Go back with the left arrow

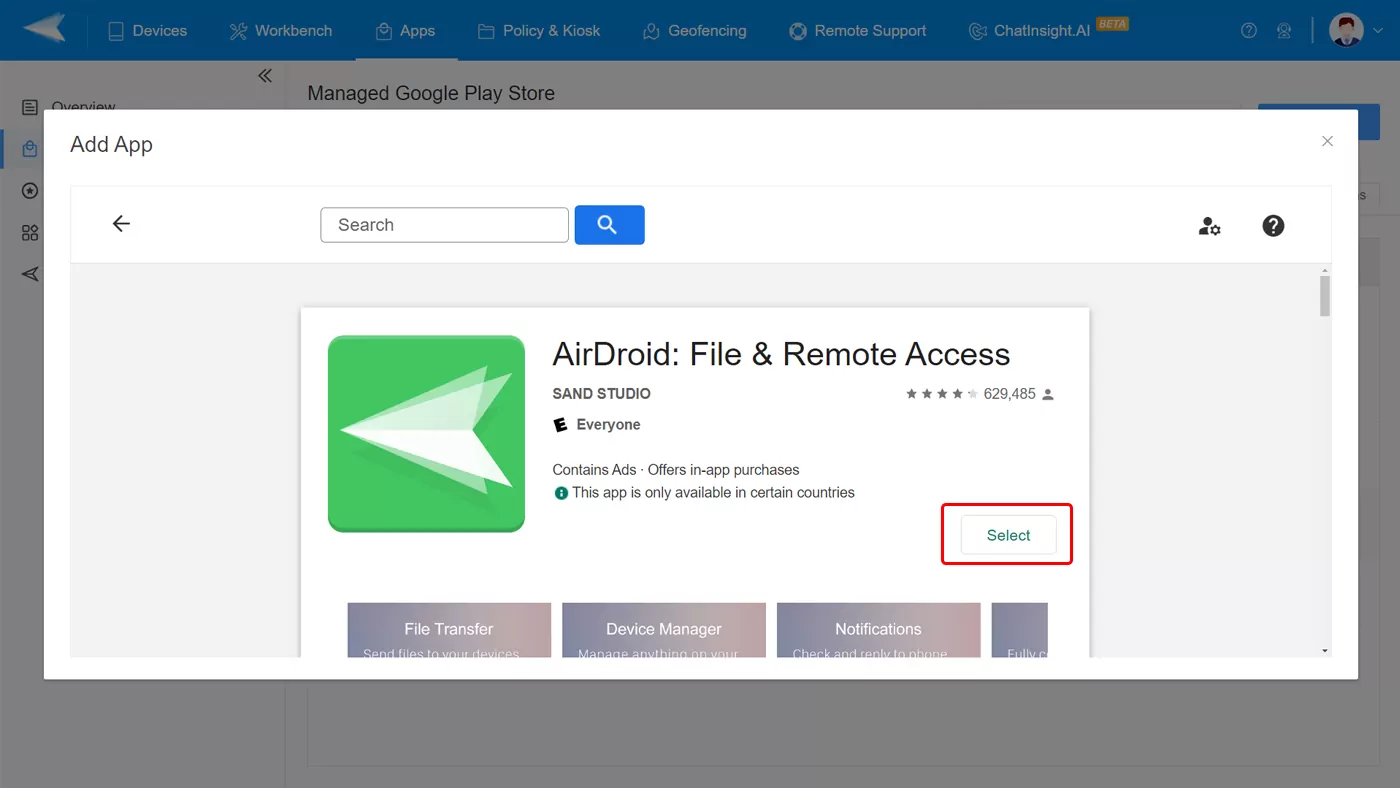[121, 224]
